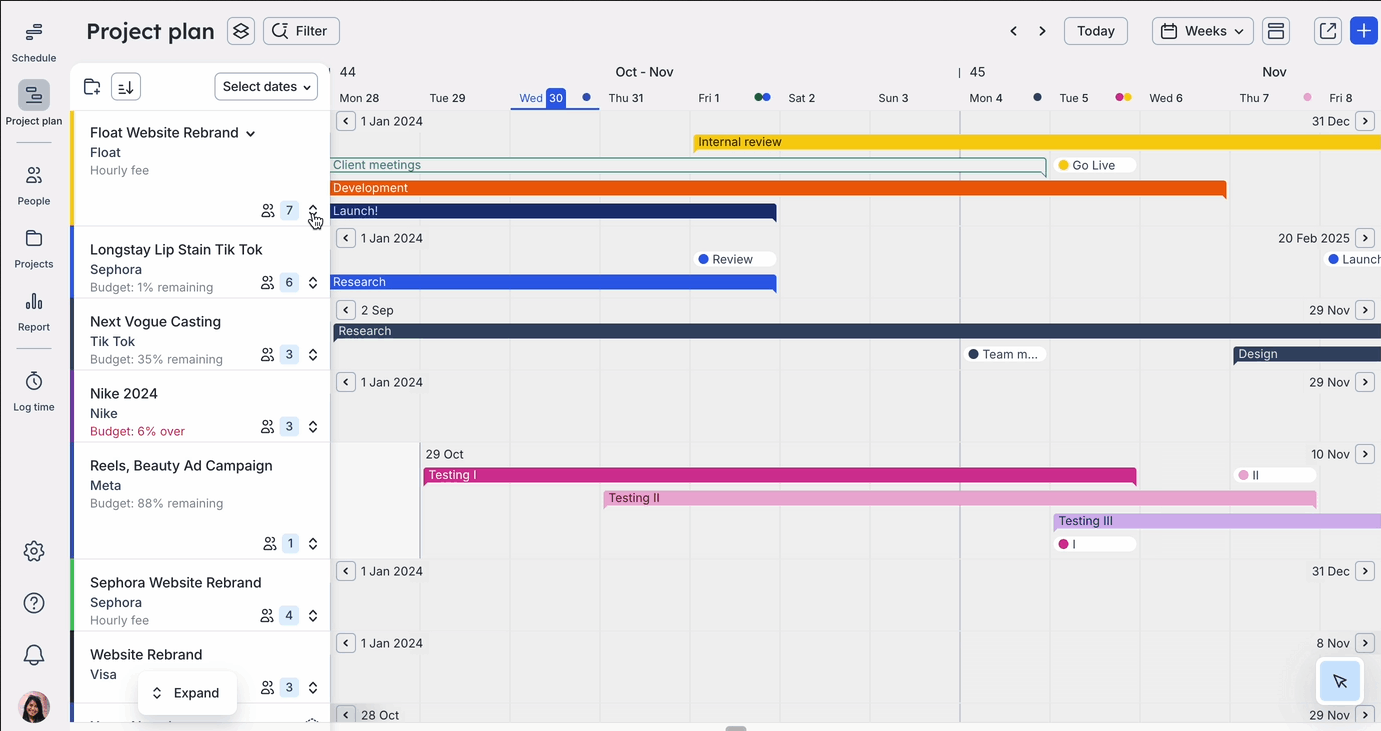
Task: Click the layers icon beside the Project plan title
Action: (x=240, y=31)
